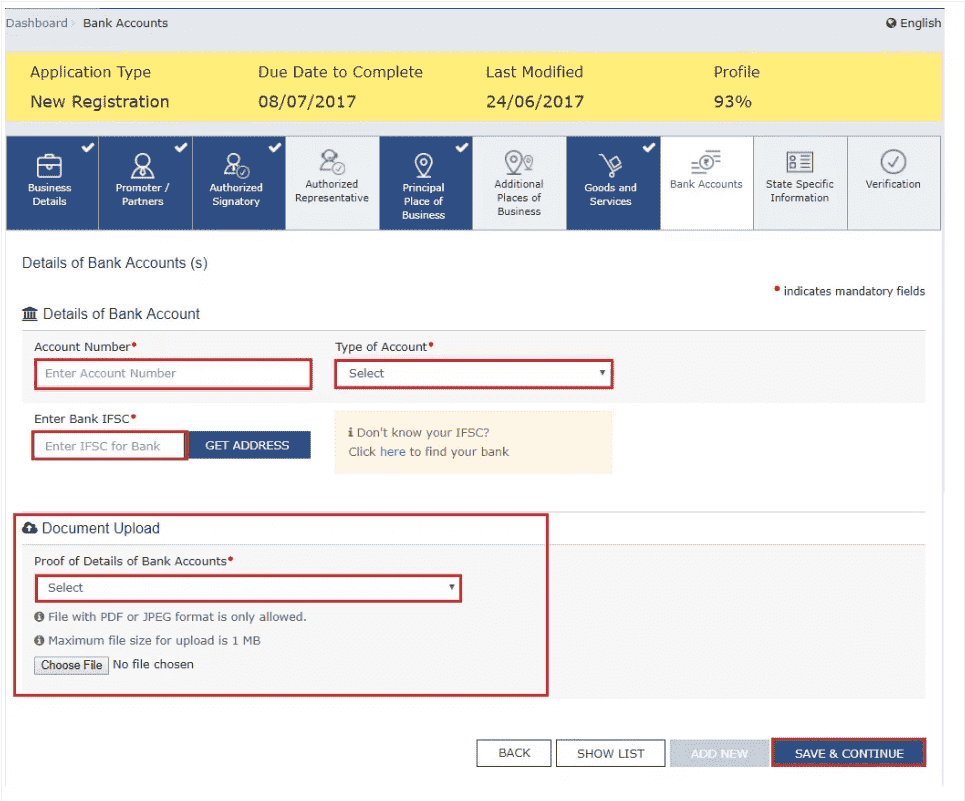
Task: Expand the Type of Account dropdown
Action: pyautogui.click(x=474, y=373)
